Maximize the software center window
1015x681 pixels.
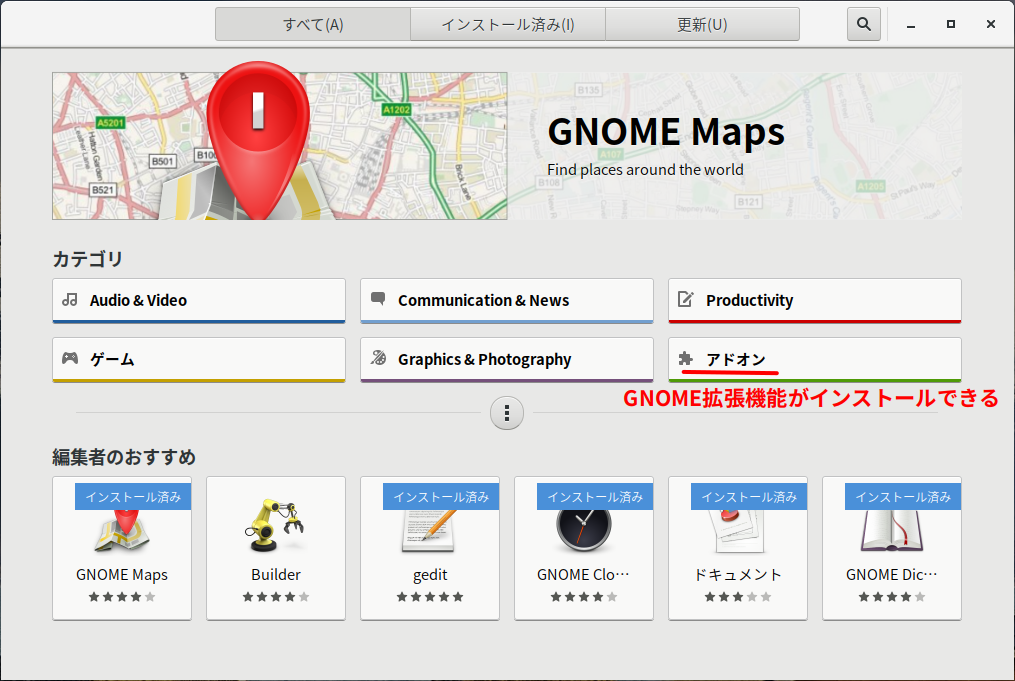click(951, 25)
